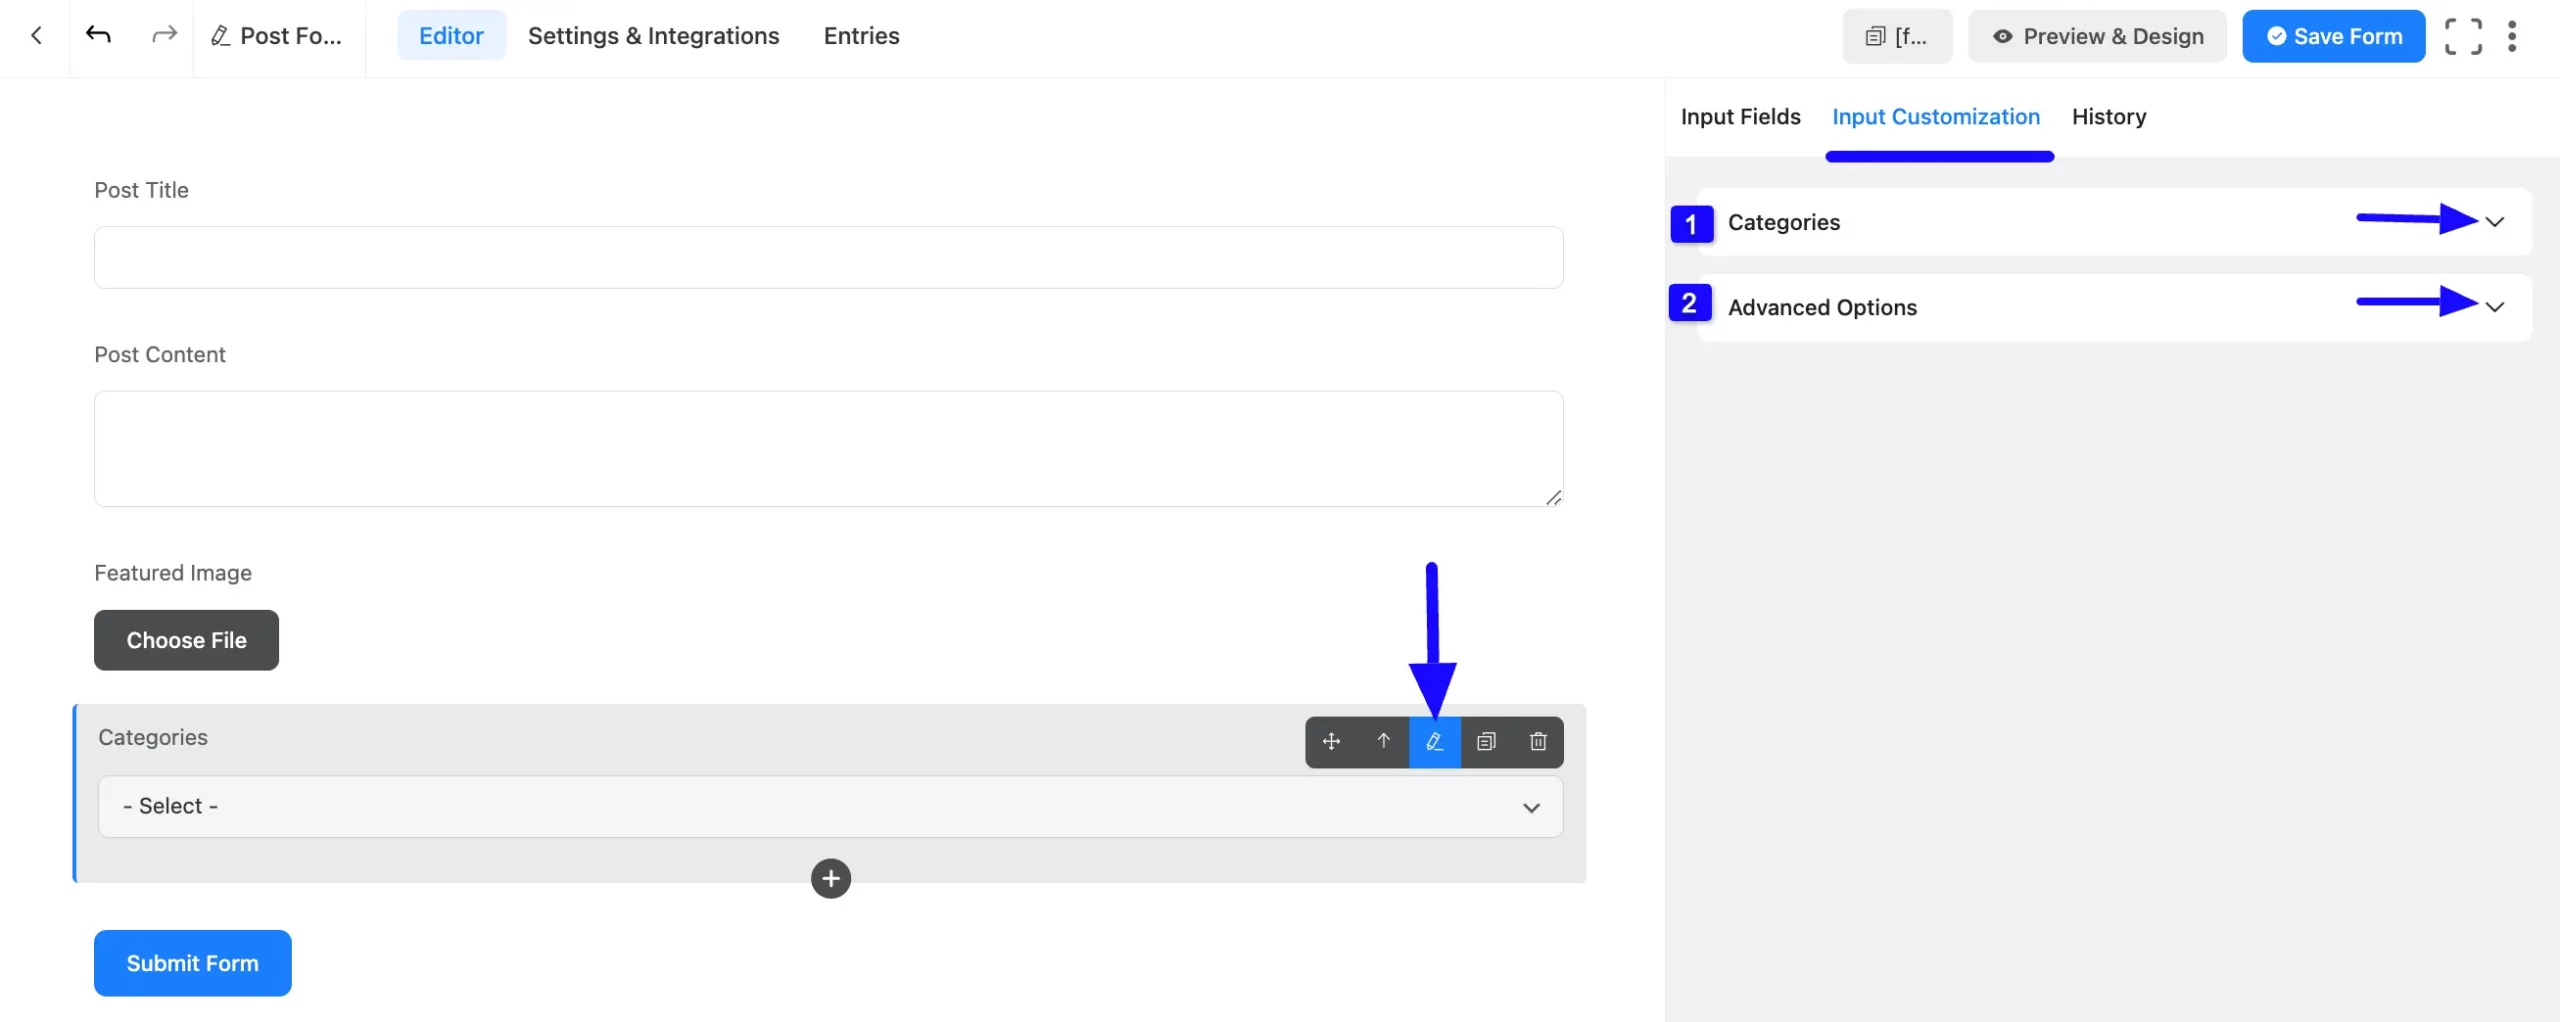Image resolution: width=2560 pixels, height=1022 pixels.
Task: Click into the Post Title input
Action: (828, 257)
